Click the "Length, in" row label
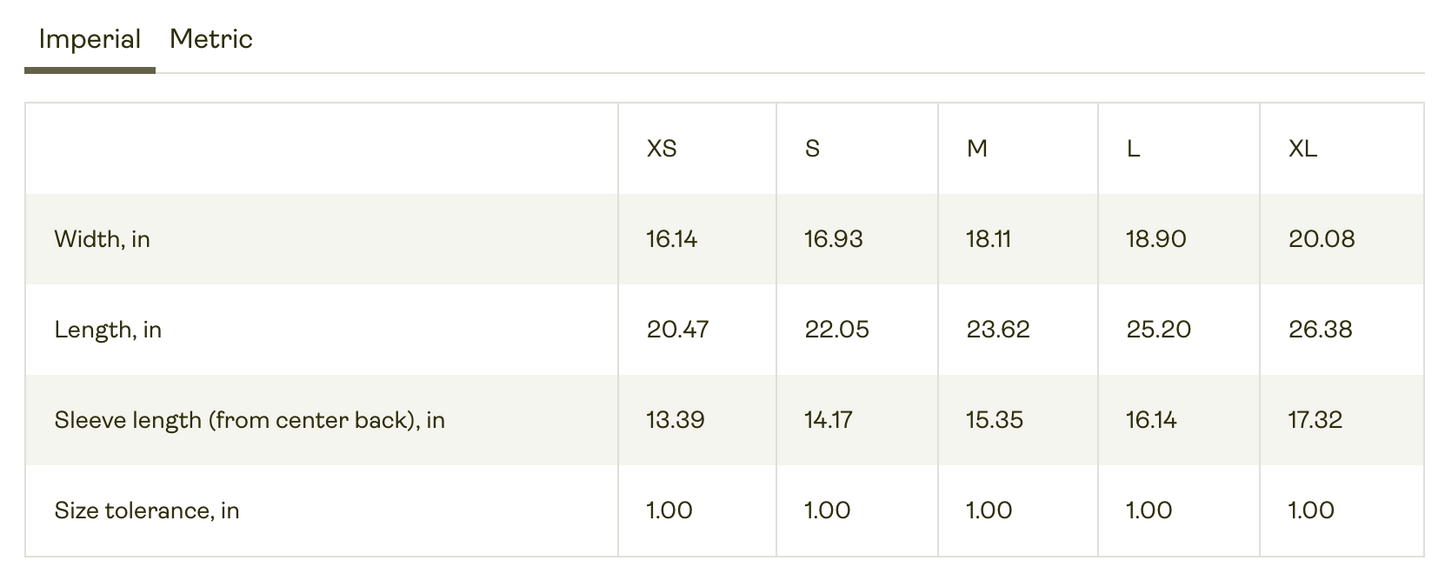The image size is (1445, 574). 108,330
